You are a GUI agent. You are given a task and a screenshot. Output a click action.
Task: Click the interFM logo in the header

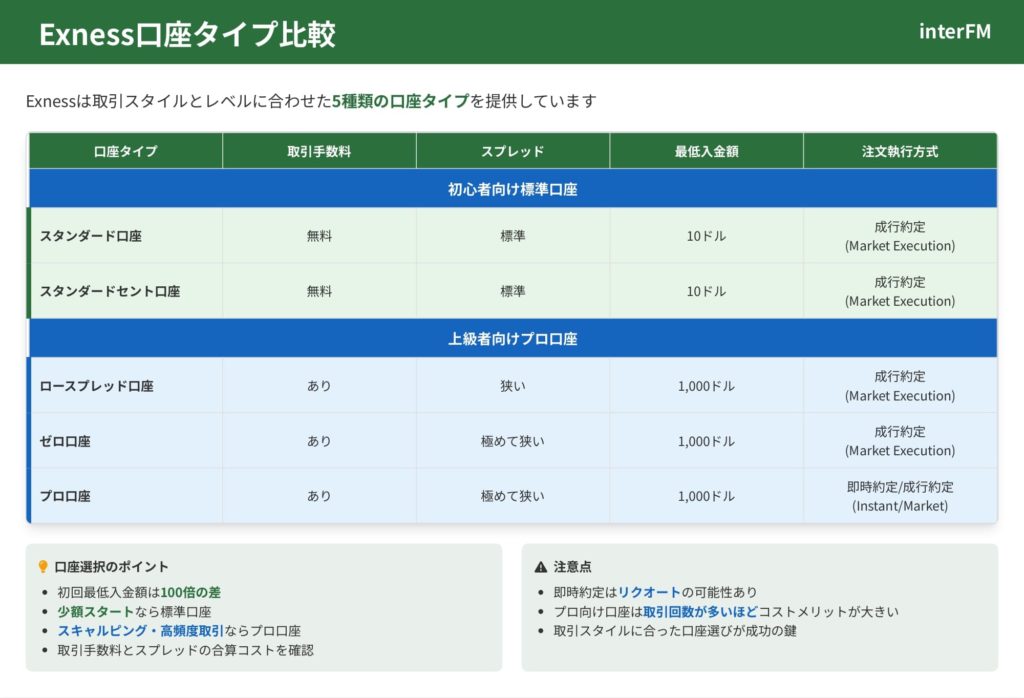tap(955, 31)
